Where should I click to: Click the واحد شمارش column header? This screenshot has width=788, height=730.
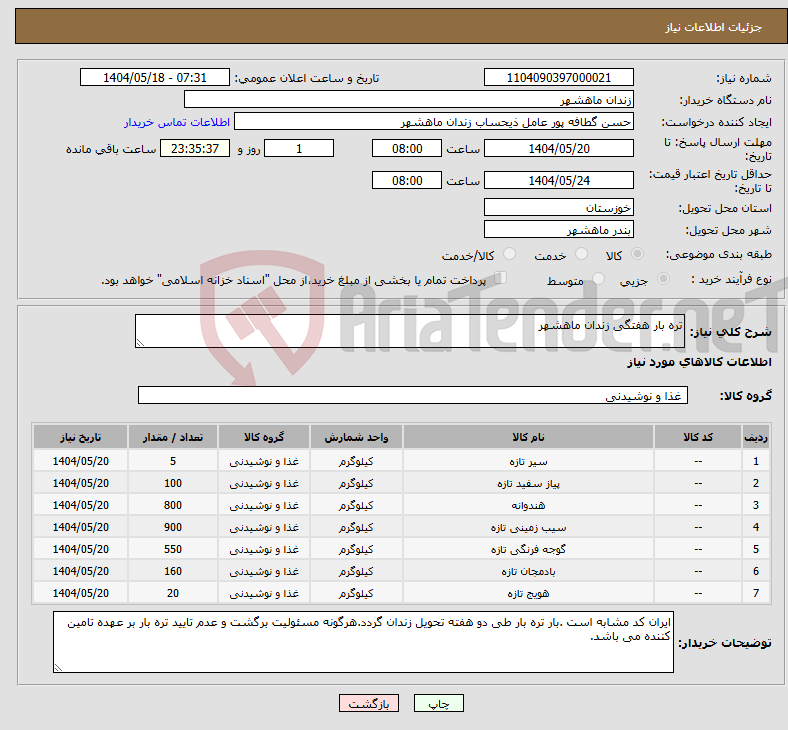(x=356, y=437)
